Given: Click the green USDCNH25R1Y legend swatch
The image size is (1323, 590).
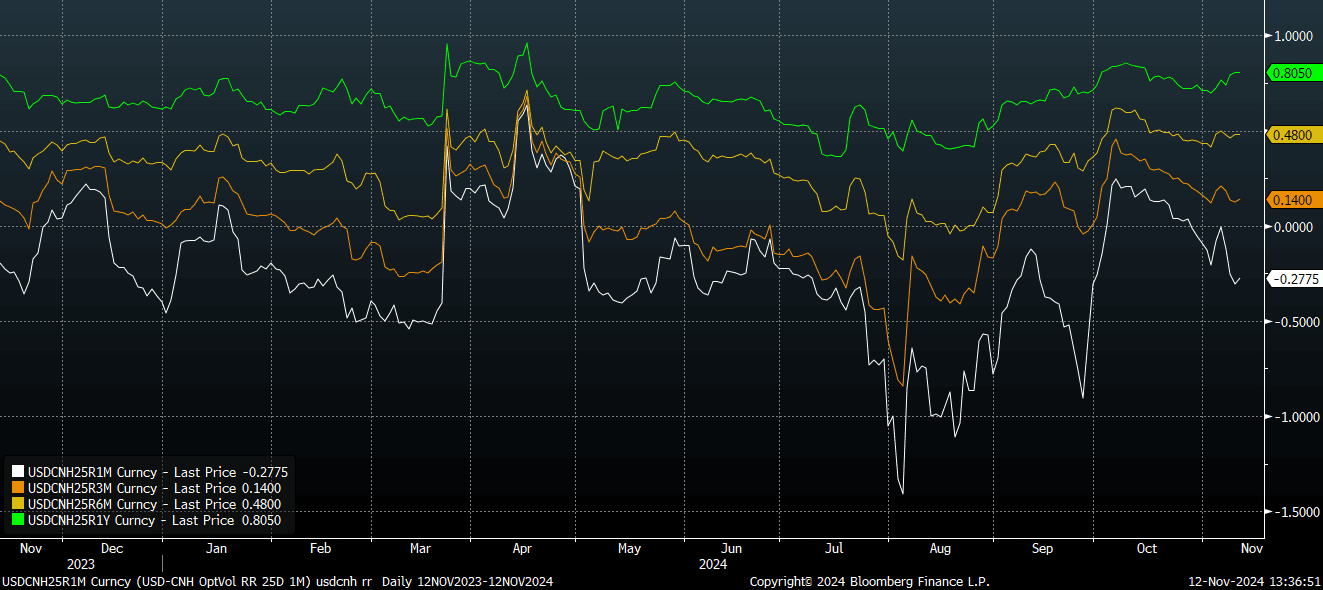Looking at the screenshot, I should tap(17, 520).
